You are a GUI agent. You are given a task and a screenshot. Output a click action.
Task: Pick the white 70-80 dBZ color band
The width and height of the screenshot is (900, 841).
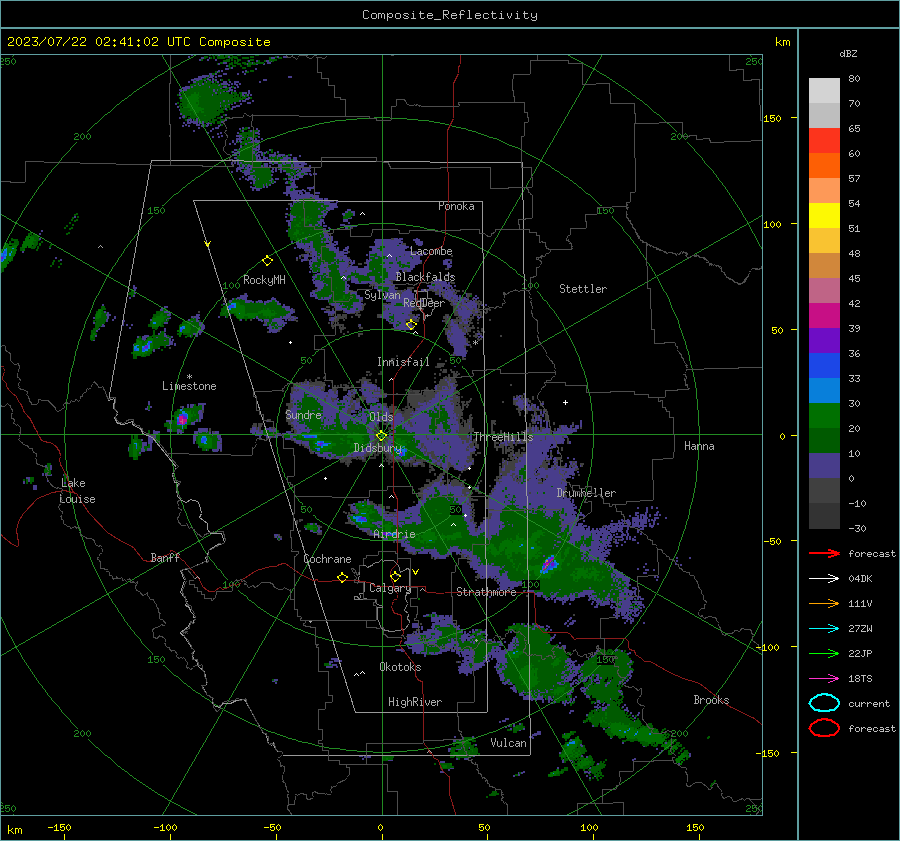[824, 91]
